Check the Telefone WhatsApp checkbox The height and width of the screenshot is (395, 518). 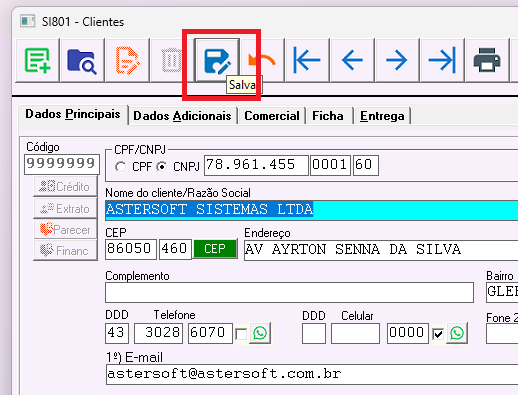[241, 334]
